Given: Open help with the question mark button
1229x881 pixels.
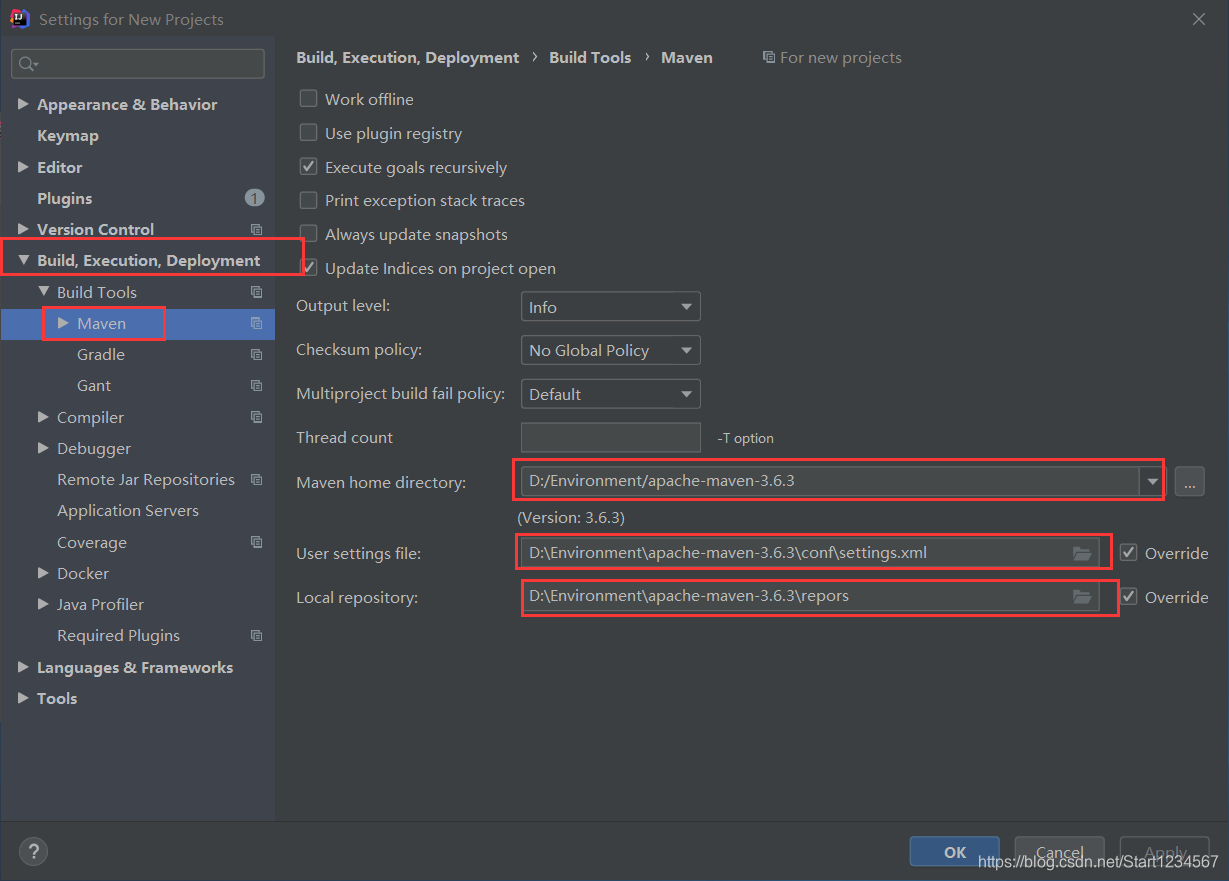Looking at the screenshot, I should pos(34,851).
